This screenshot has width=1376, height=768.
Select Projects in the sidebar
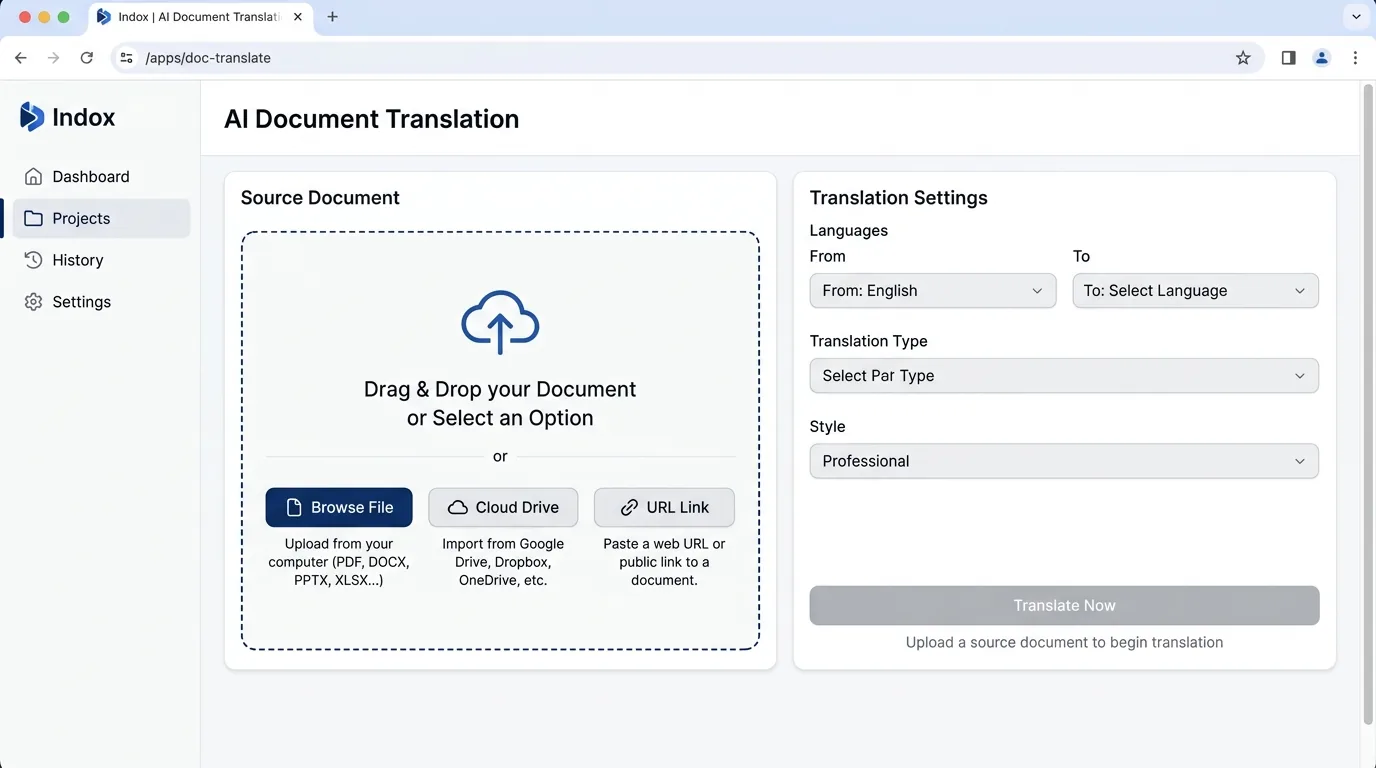(x=101, y=219)
